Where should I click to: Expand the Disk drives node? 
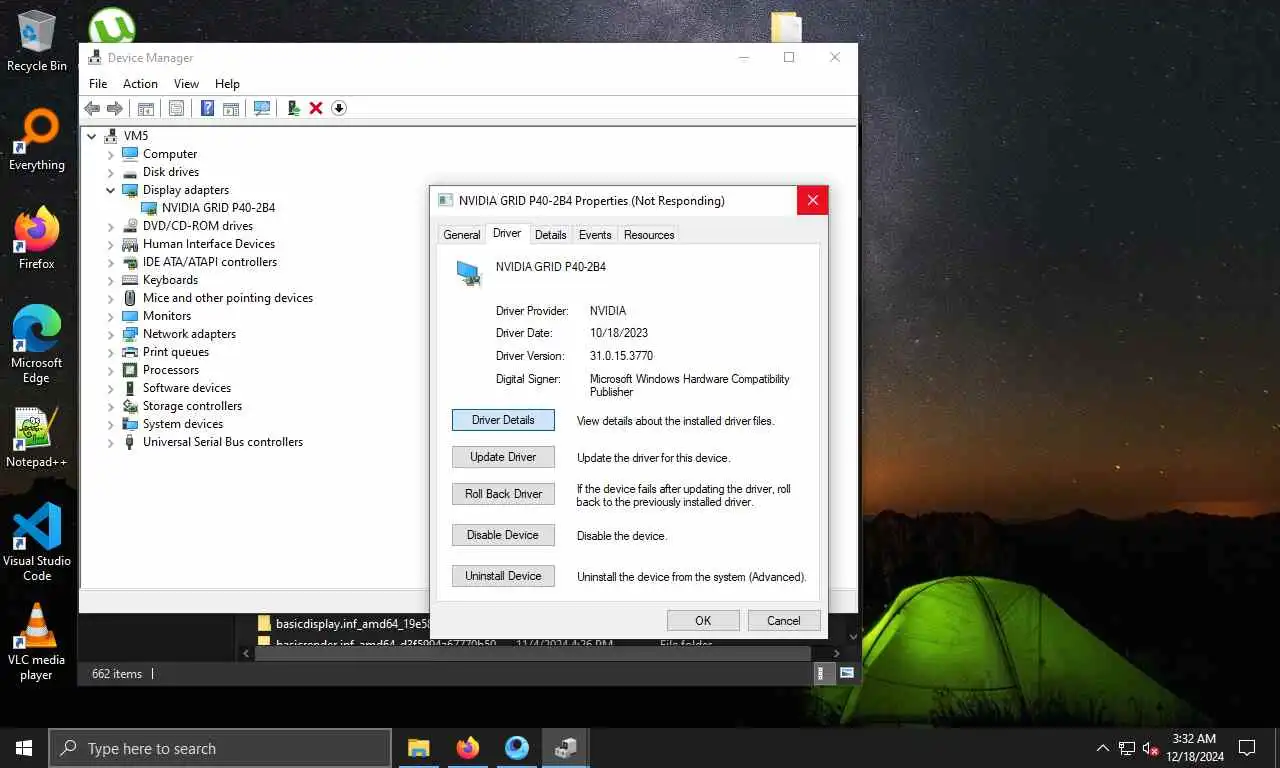point(111,172)
